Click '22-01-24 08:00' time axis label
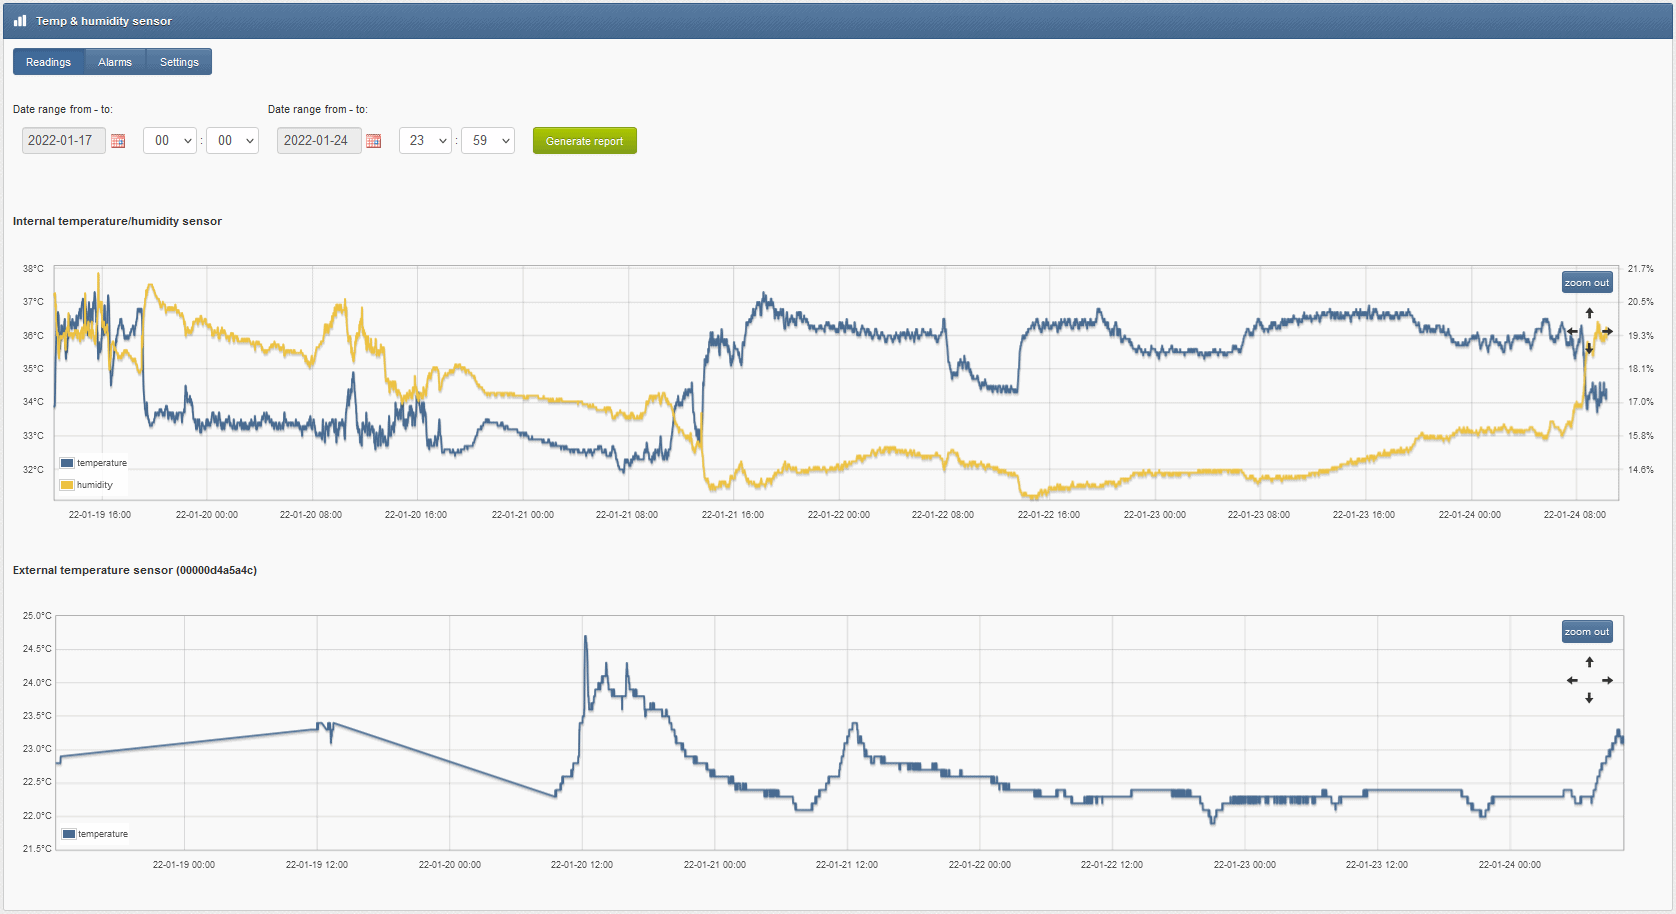The height and width of the screenshot is (914, 1676). (x=1575, y=515)
